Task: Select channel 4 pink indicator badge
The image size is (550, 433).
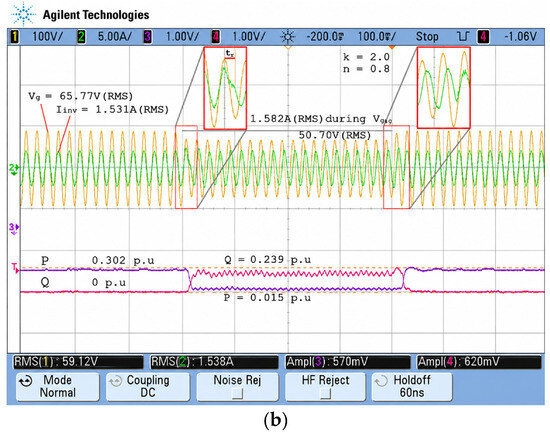Action: [215, 36]
